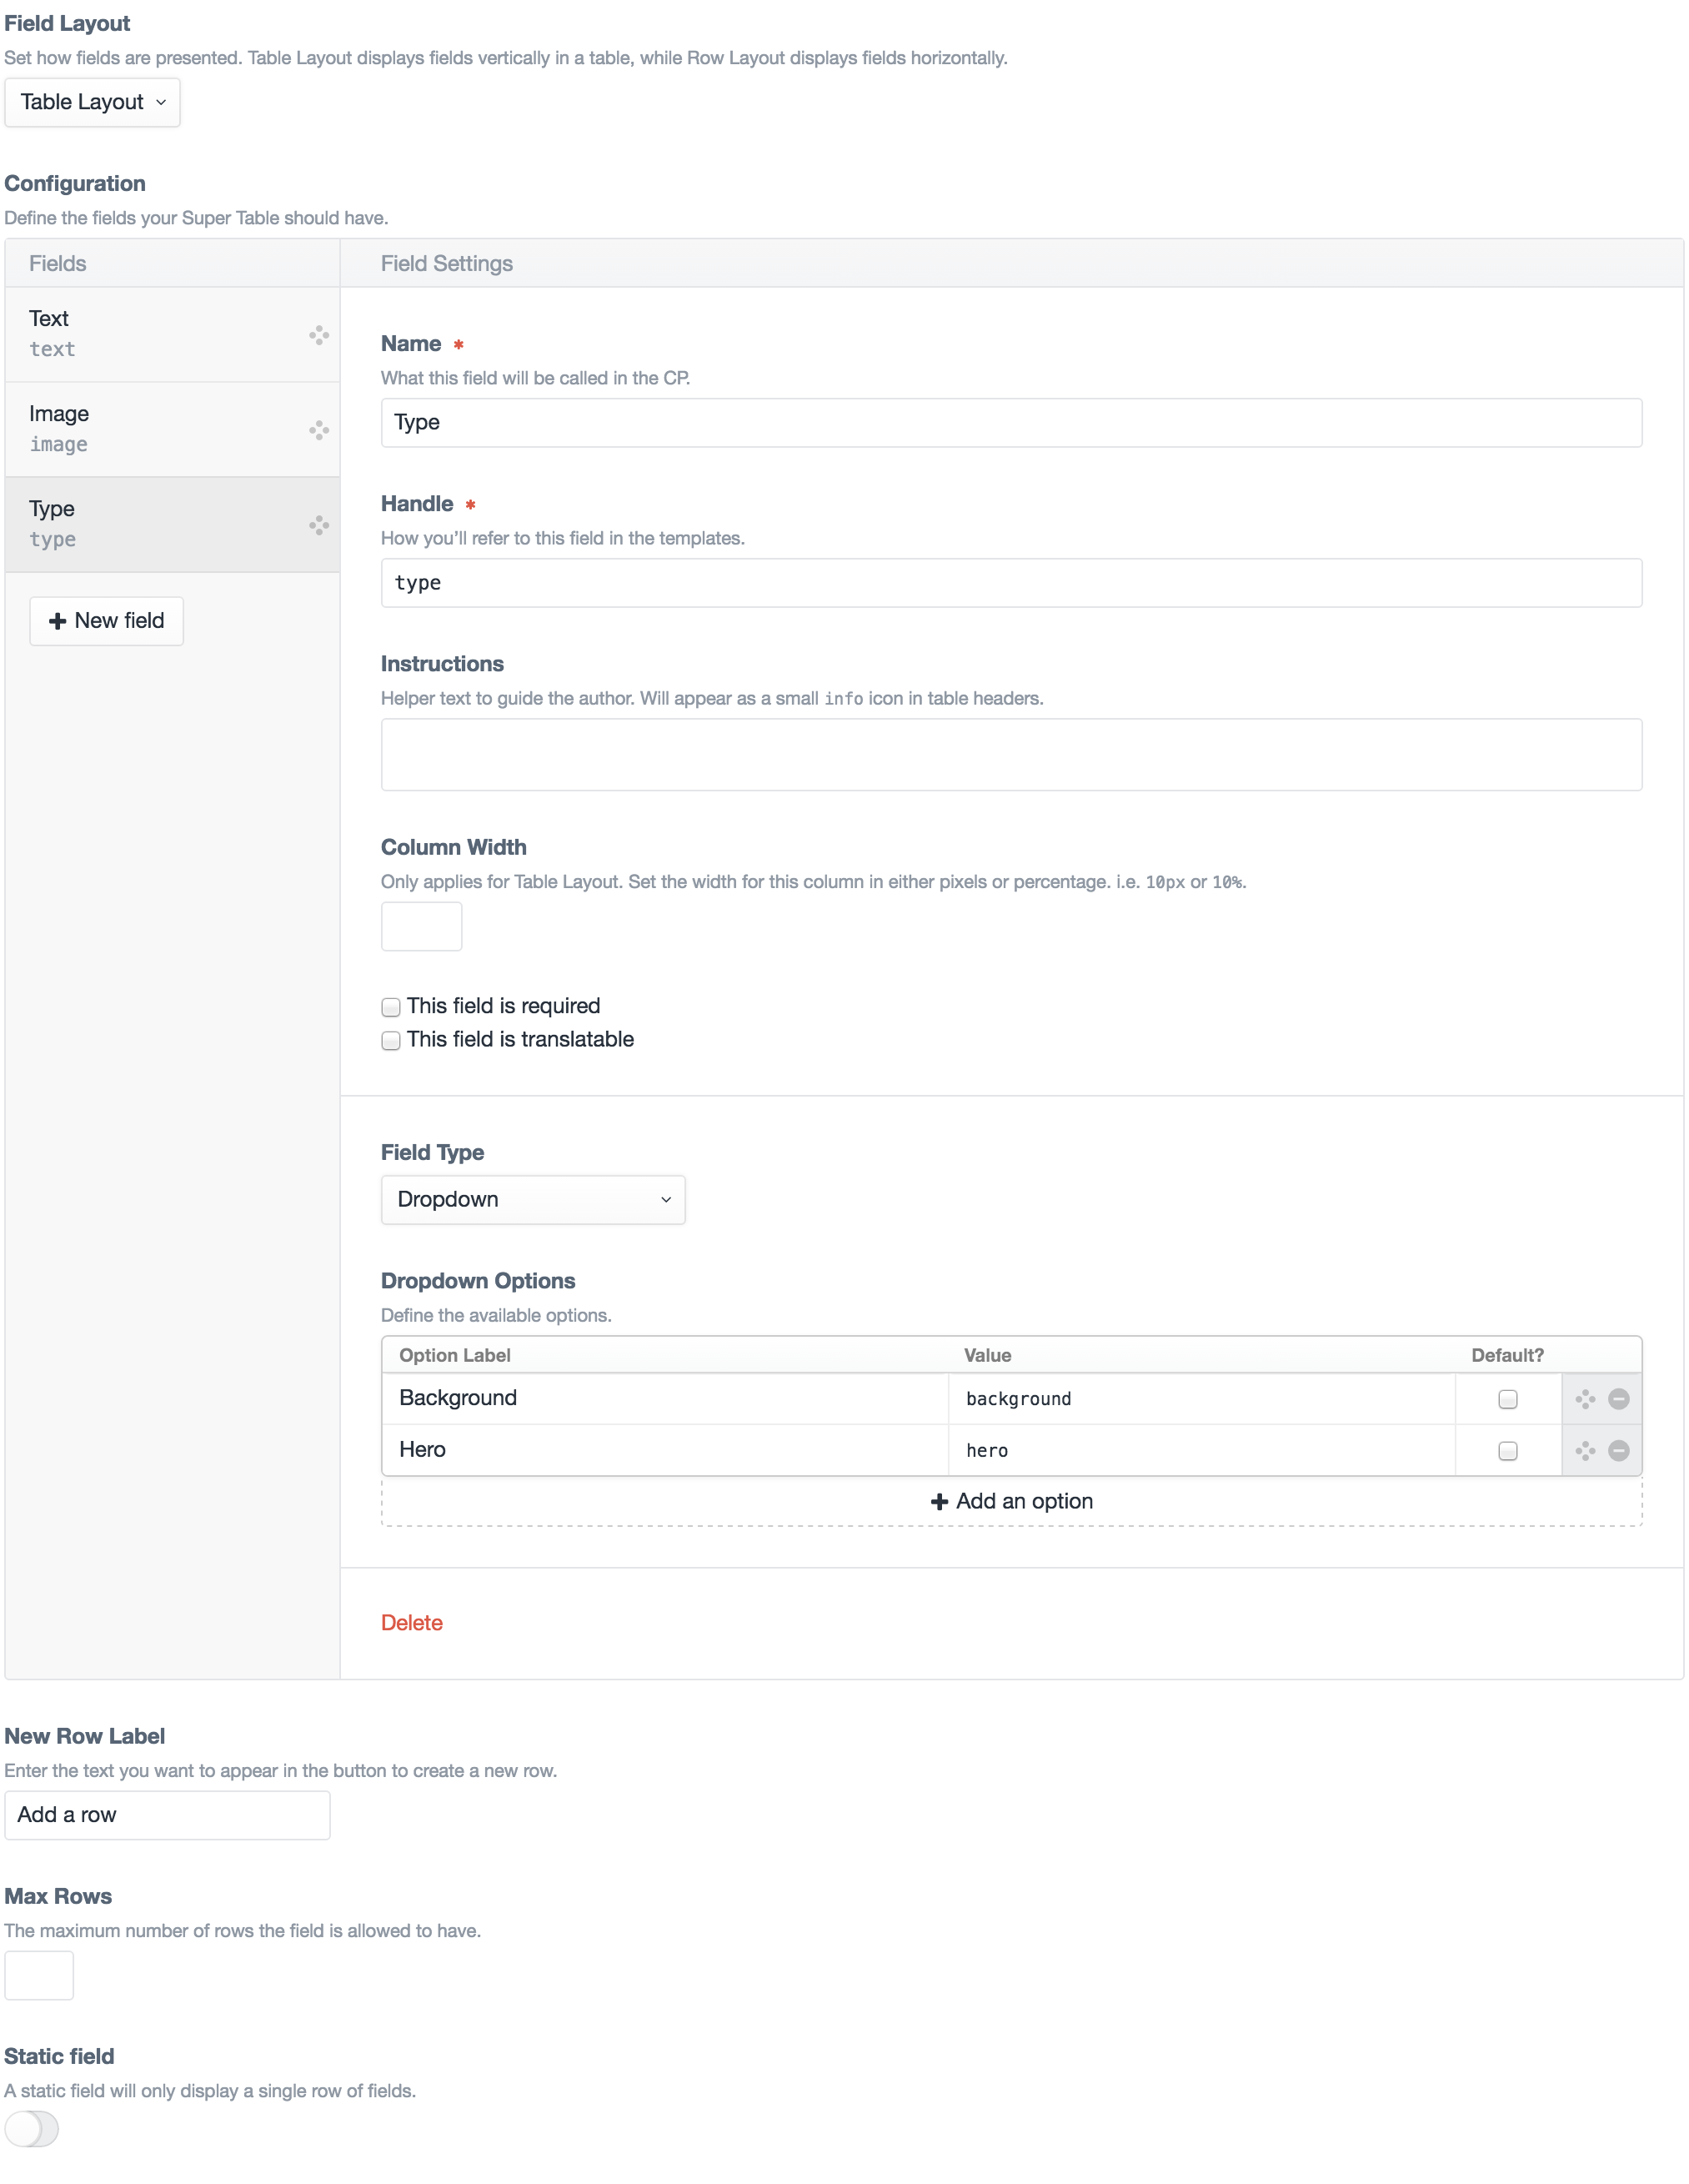
Task: Remove the Hero dropdown option
Action: point(1619,1450)
